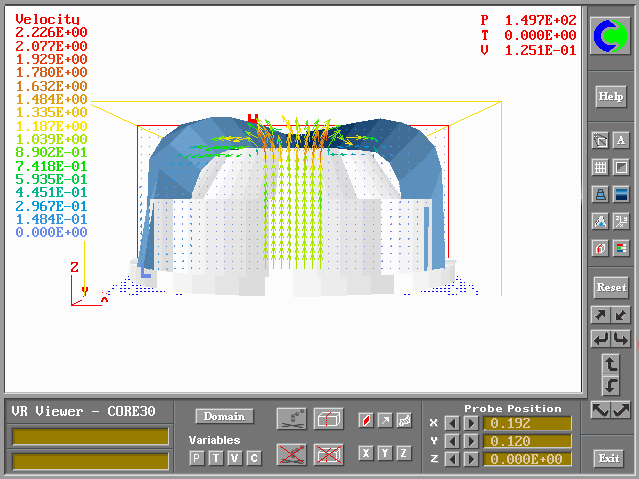Decrease probe X position

[451, 423]
